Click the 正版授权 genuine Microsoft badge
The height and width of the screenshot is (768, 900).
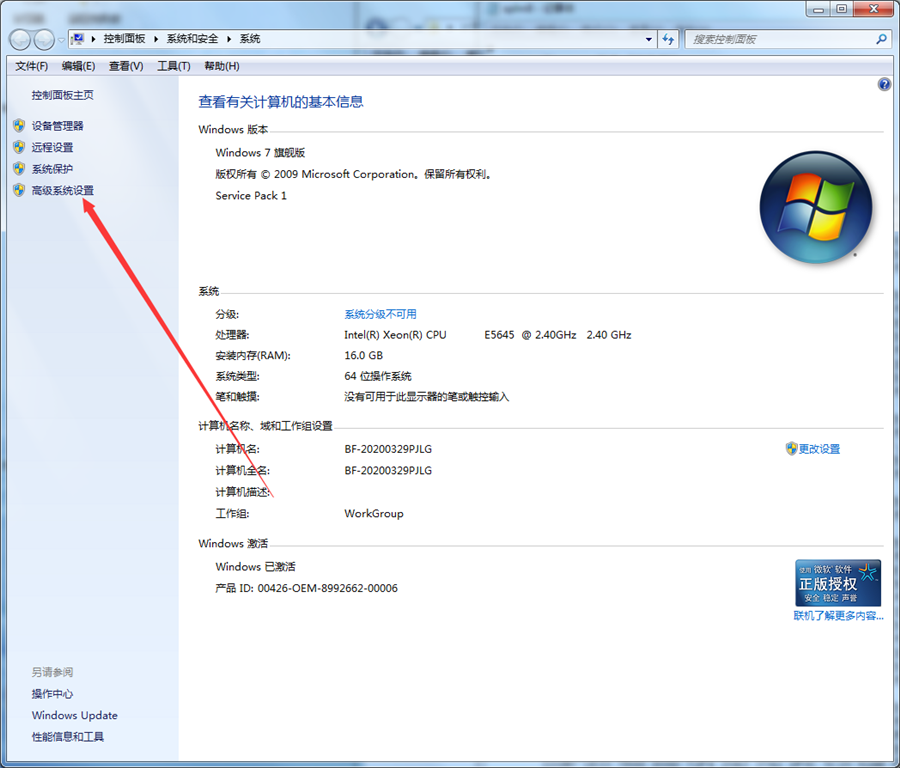point(838,583)
